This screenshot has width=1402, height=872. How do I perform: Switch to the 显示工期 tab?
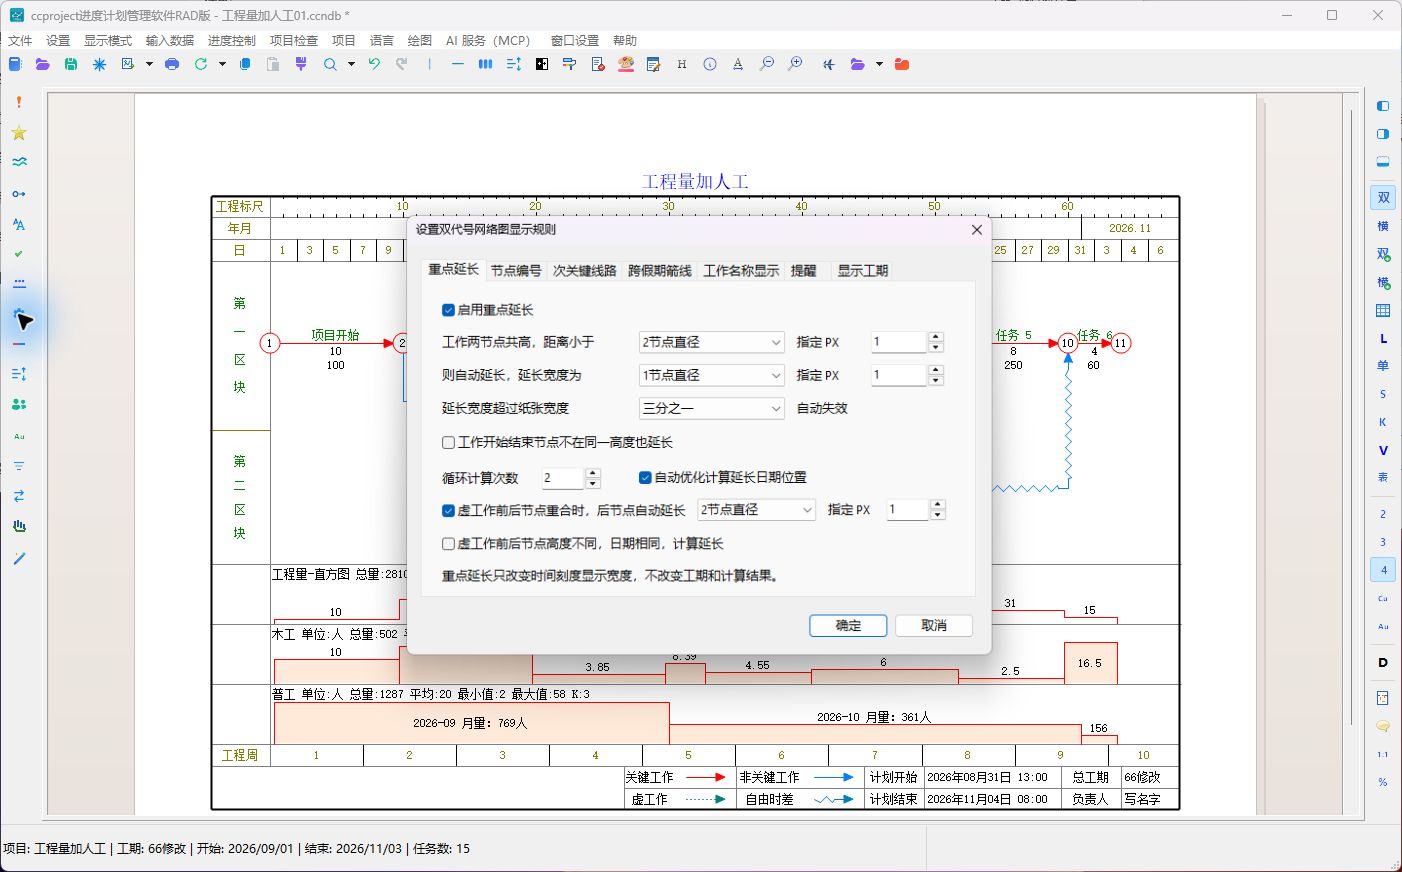pyautogui.click(x=863, y=271)
